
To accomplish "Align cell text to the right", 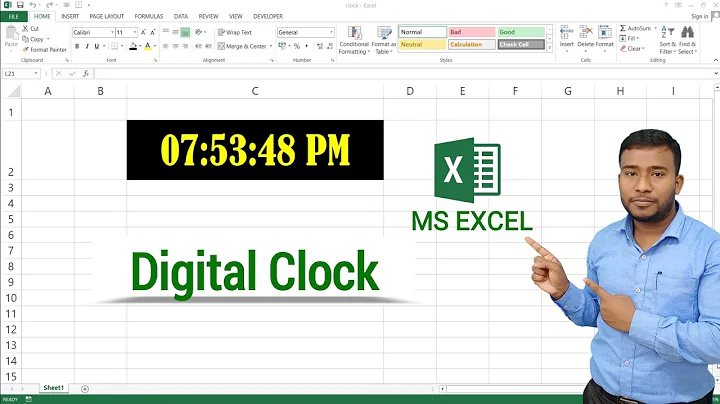I will (x=185, y=46).
